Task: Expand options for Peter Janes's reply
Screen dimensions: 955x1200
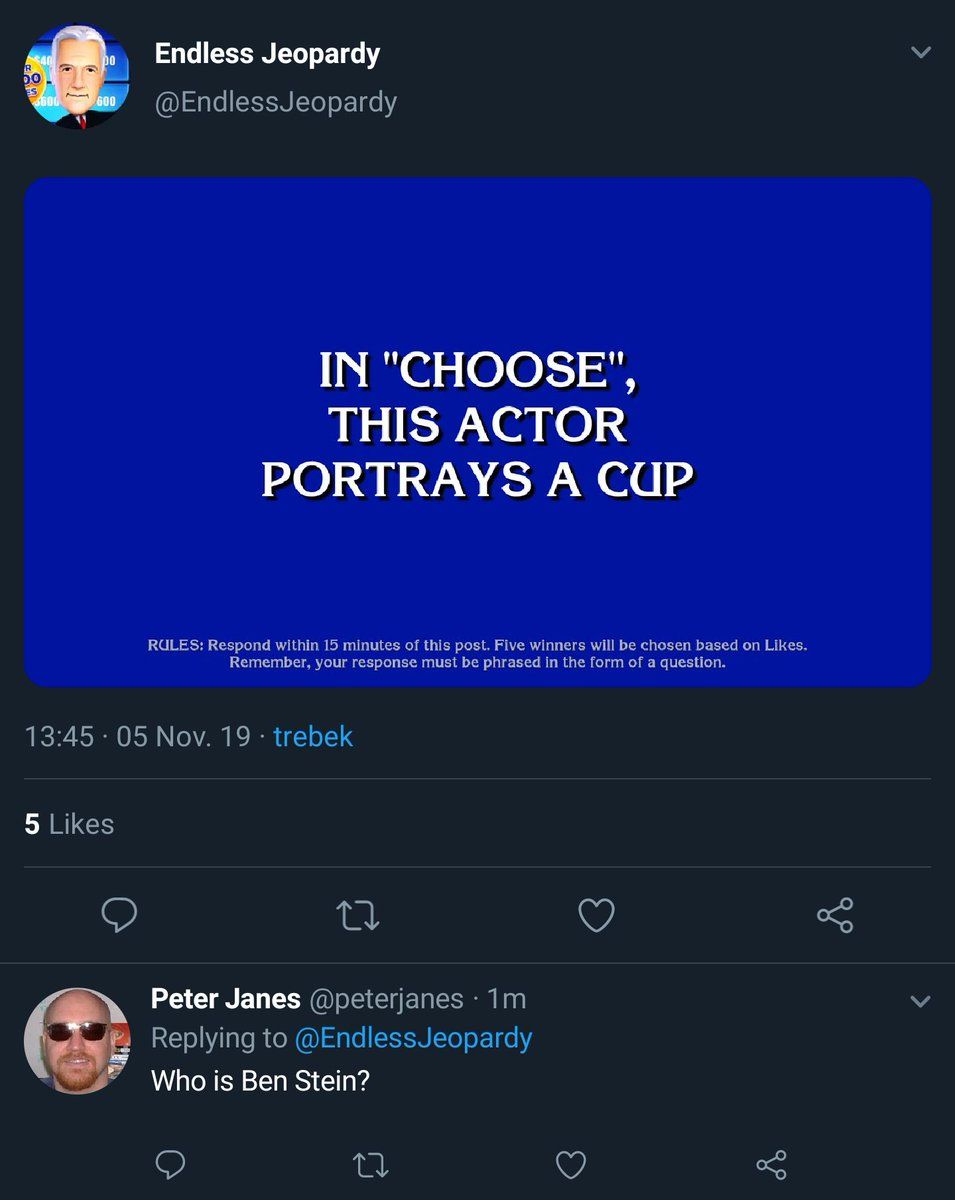Action: 920,1001
